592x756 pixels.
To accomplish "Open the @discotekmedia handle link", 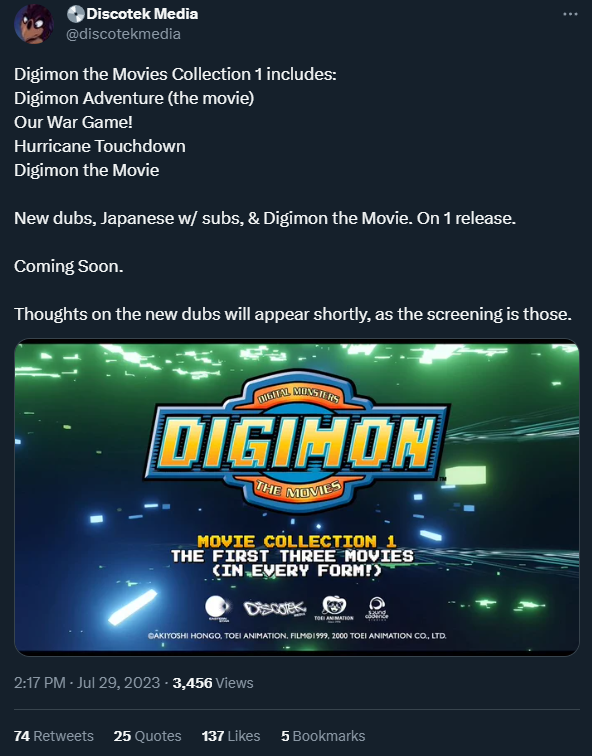I will click(x=123, y=34).
